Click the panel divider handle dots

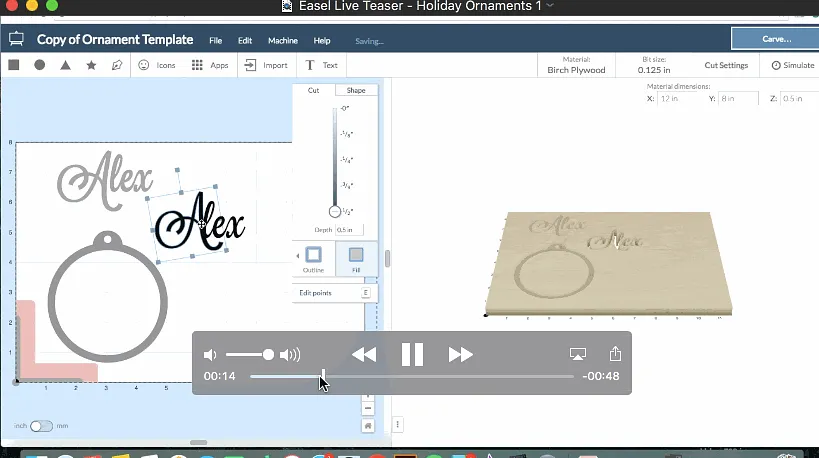click(397, 425)
